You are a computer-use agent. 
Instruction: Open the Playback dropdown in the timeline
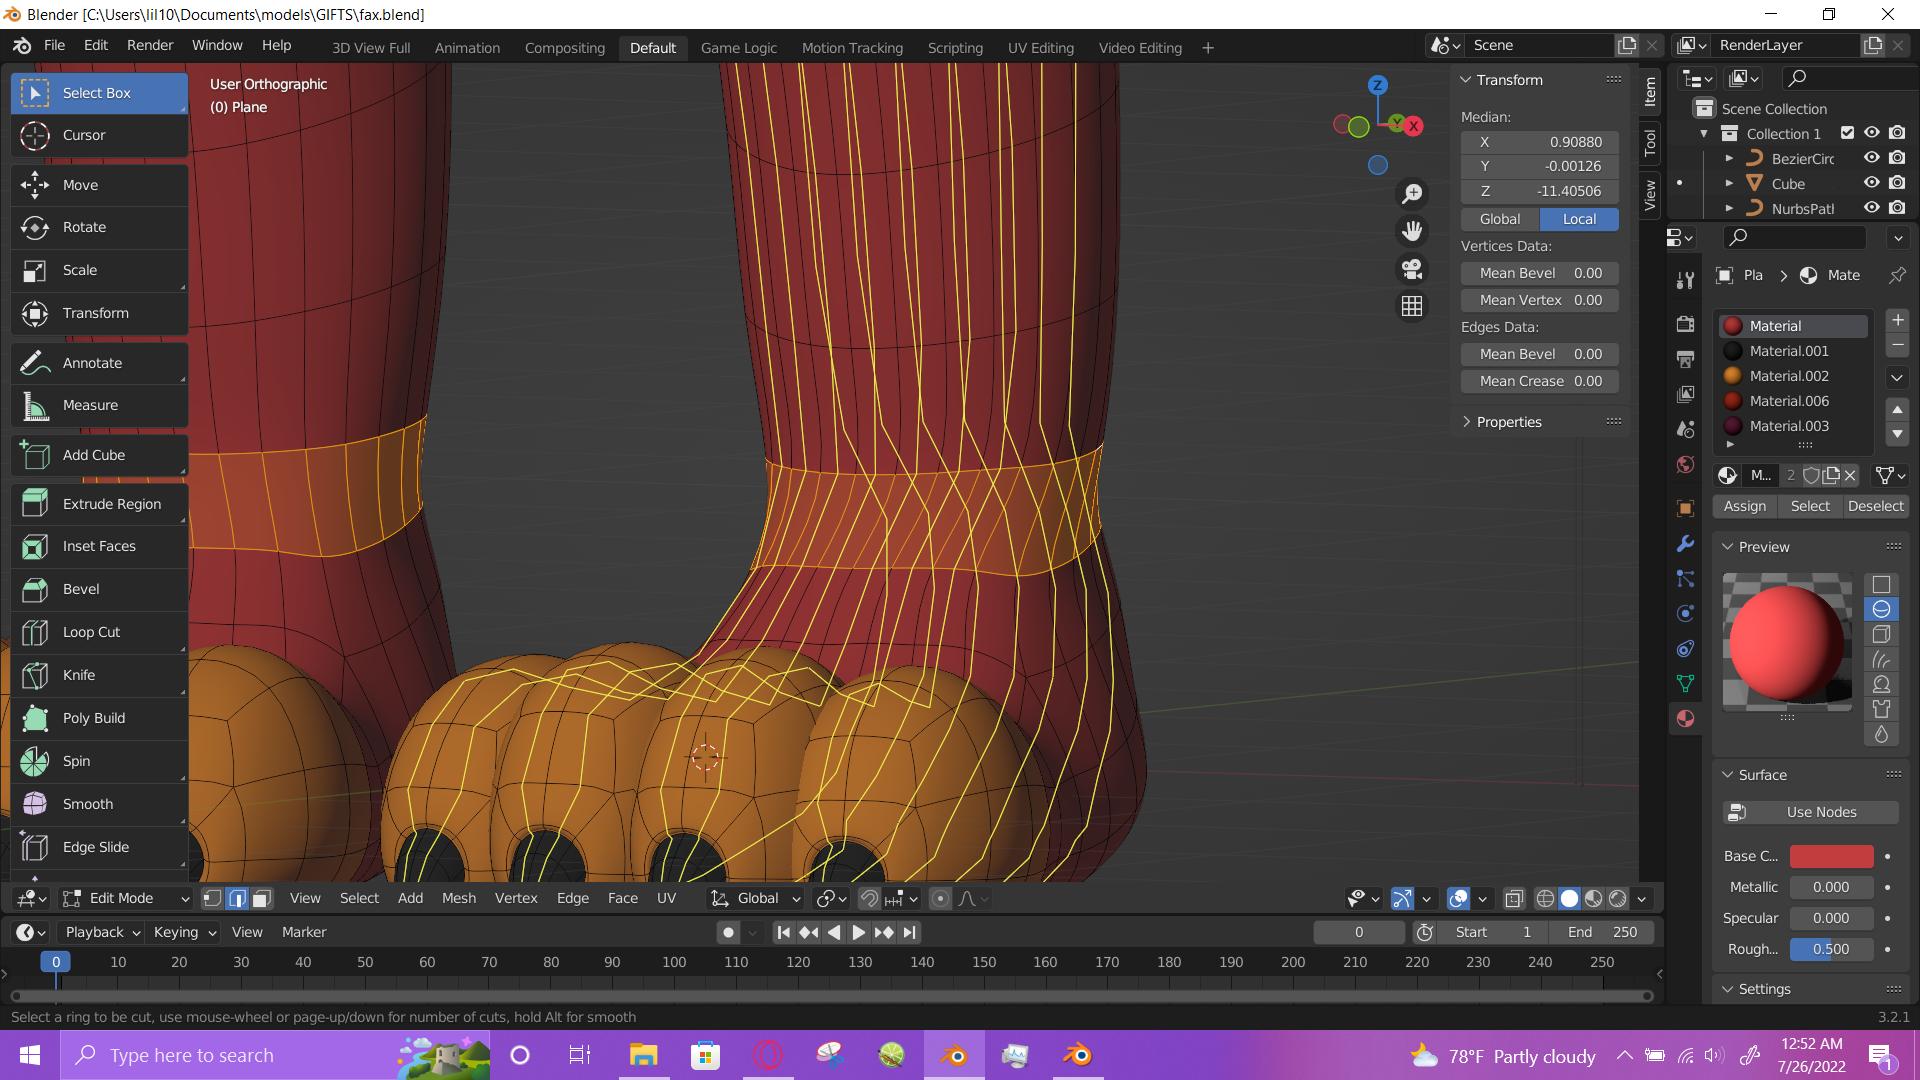tap(99, 931)
